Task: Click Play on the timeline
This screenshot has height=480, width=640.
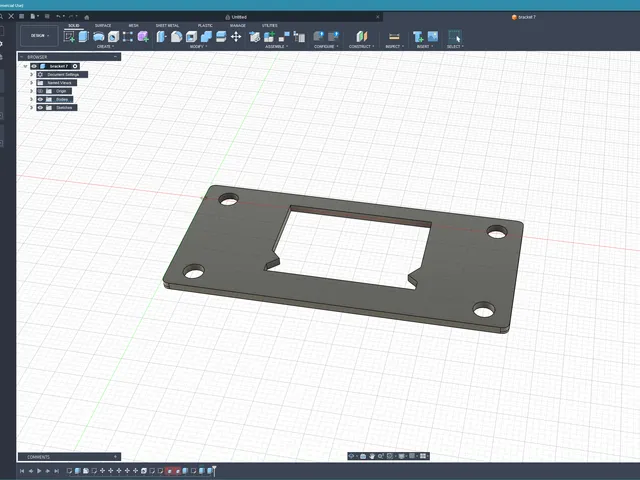Action: [x=39, y=471]
